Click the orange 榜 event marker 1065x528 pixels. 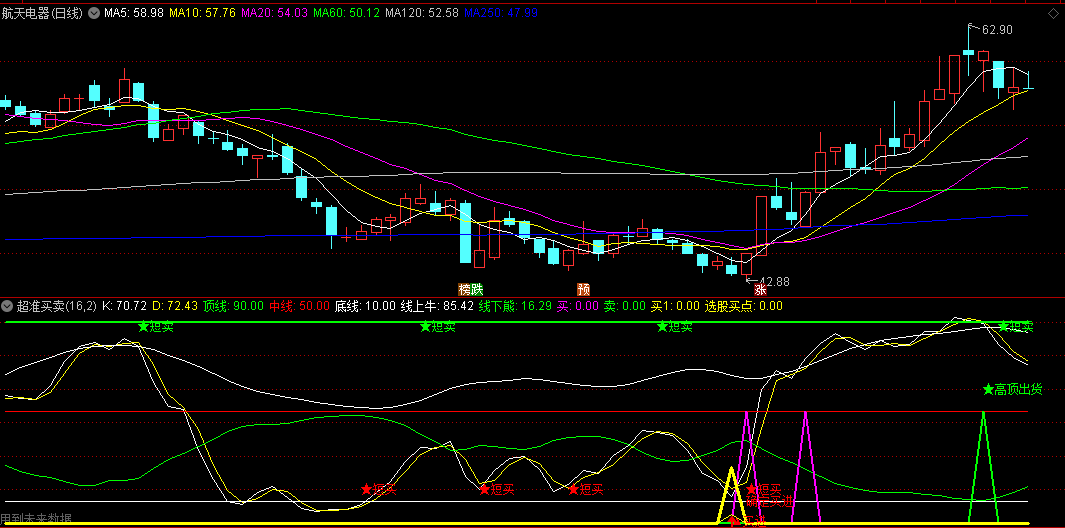465,289
